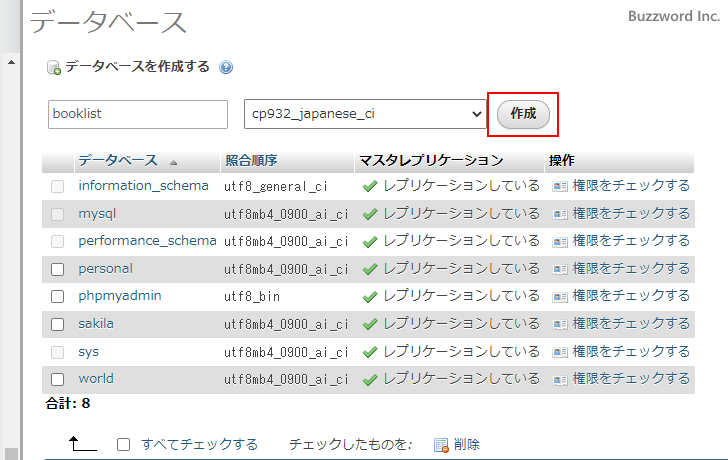Click replication checkmark in the phpmyadmin row
This screenshot has height=460, width=728.
pyautogui.click(x=370, y=297)
